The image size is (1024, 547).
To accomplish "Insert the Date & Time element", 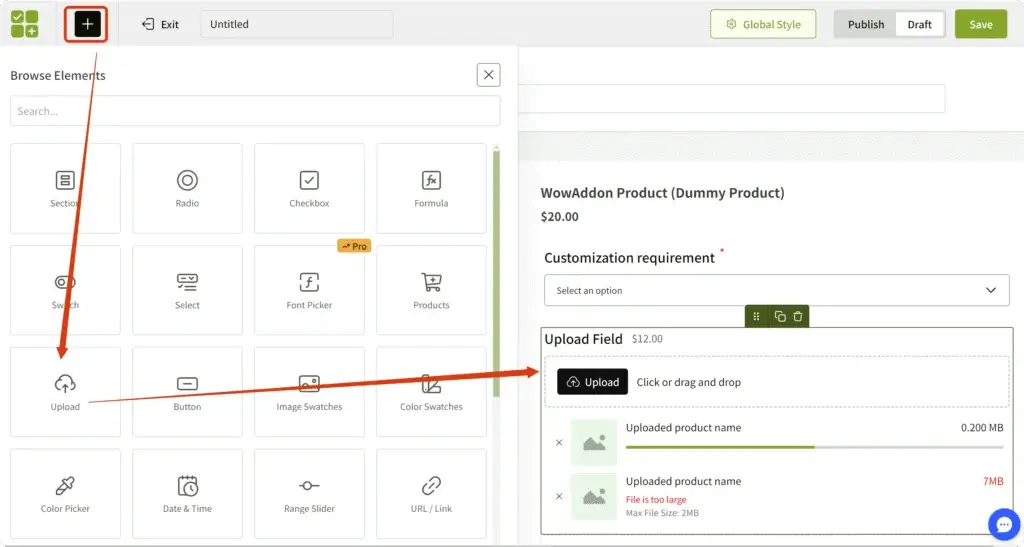I will pyautogui.click(x=187, y=493).
